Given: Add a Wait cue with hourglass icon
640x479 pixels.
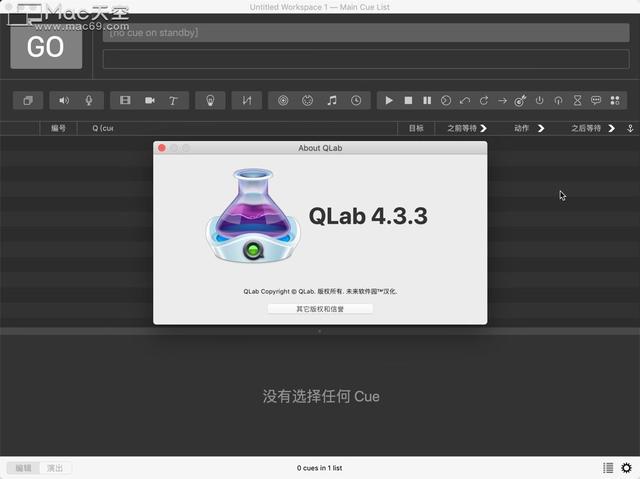Looking at the screenshot, I should pyautogui.click(x=577, y=100).
